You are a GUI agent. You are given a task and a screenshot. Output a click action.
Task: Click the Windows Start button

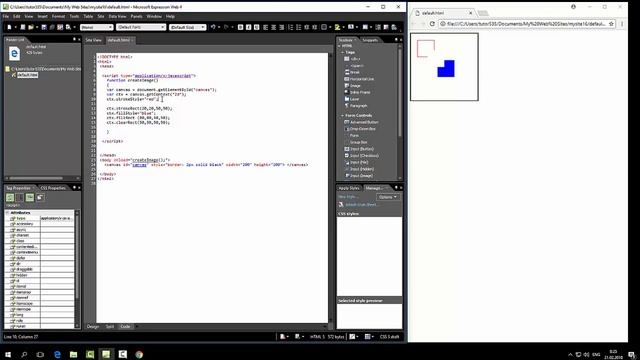click(8, 354)
